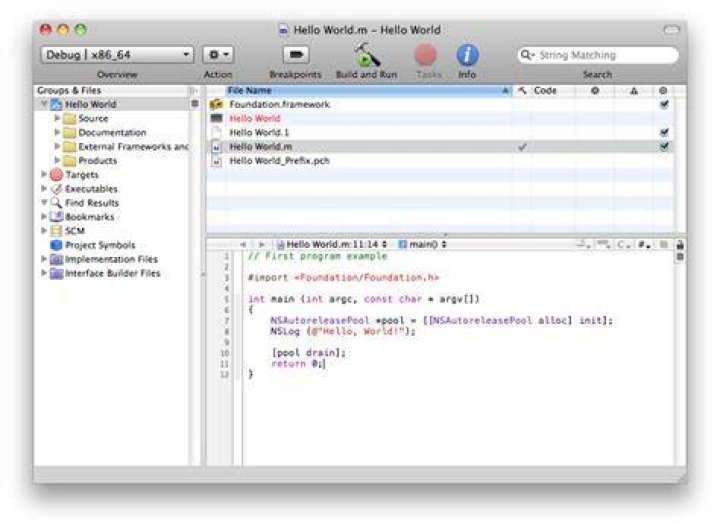720x529 pixels.
Task: Click the build hammer column header
Action: (522, 90)
